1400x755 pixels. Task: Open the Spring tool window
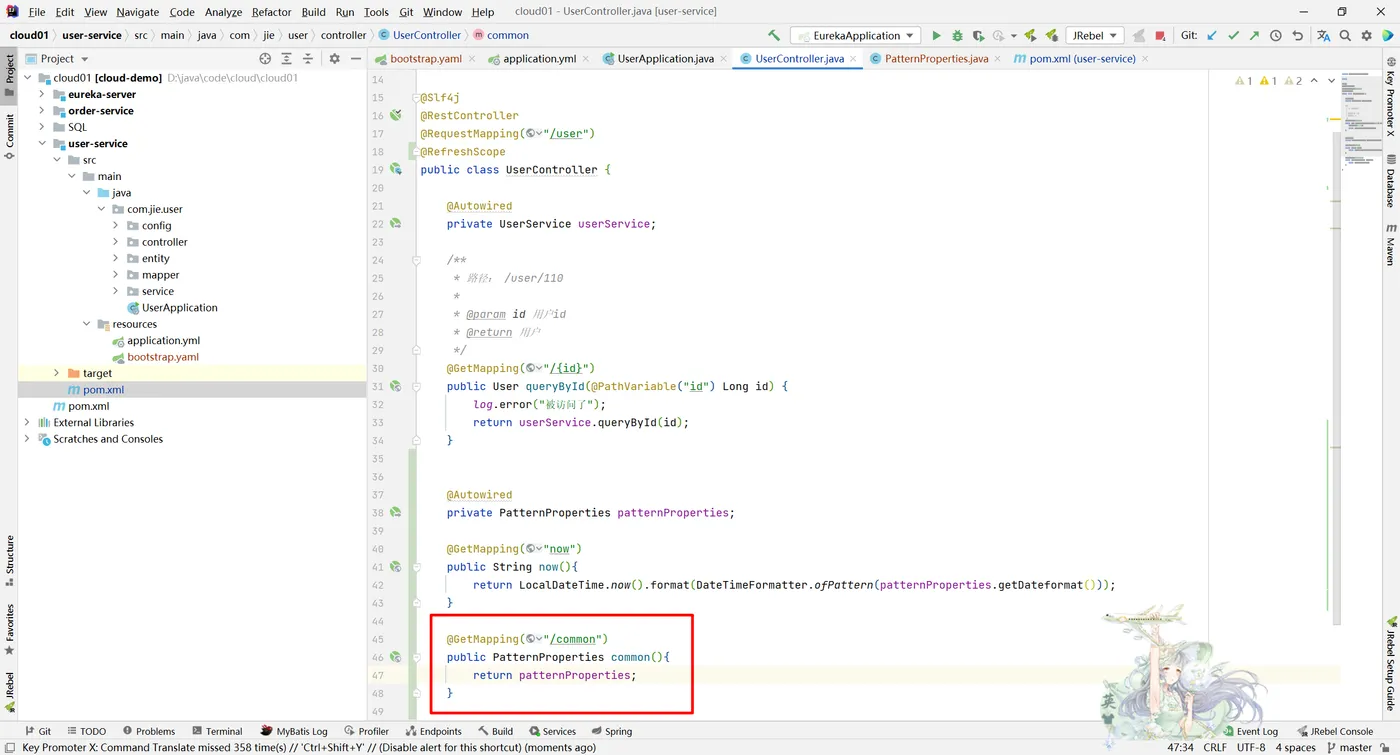point(611,731)
